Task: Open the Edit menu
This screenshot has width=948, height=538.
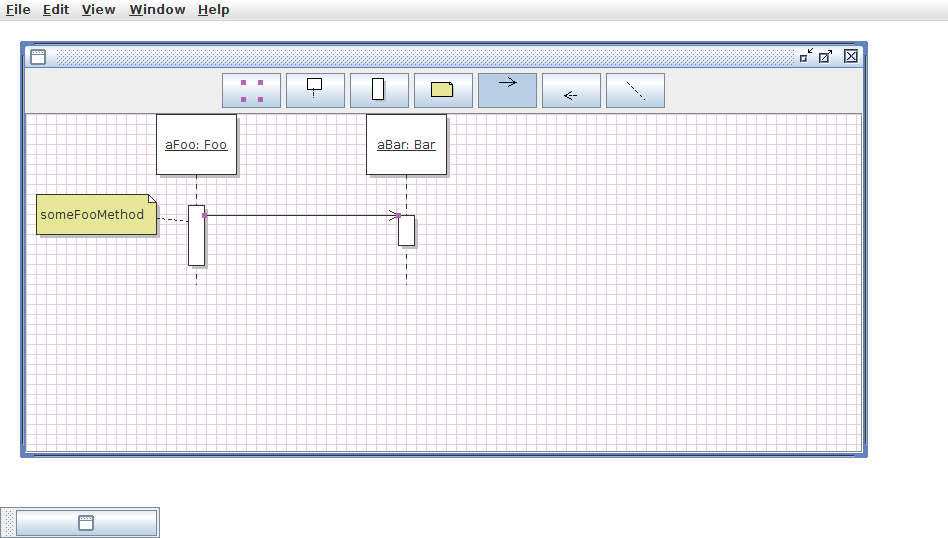Action: [x=56, y=10]
